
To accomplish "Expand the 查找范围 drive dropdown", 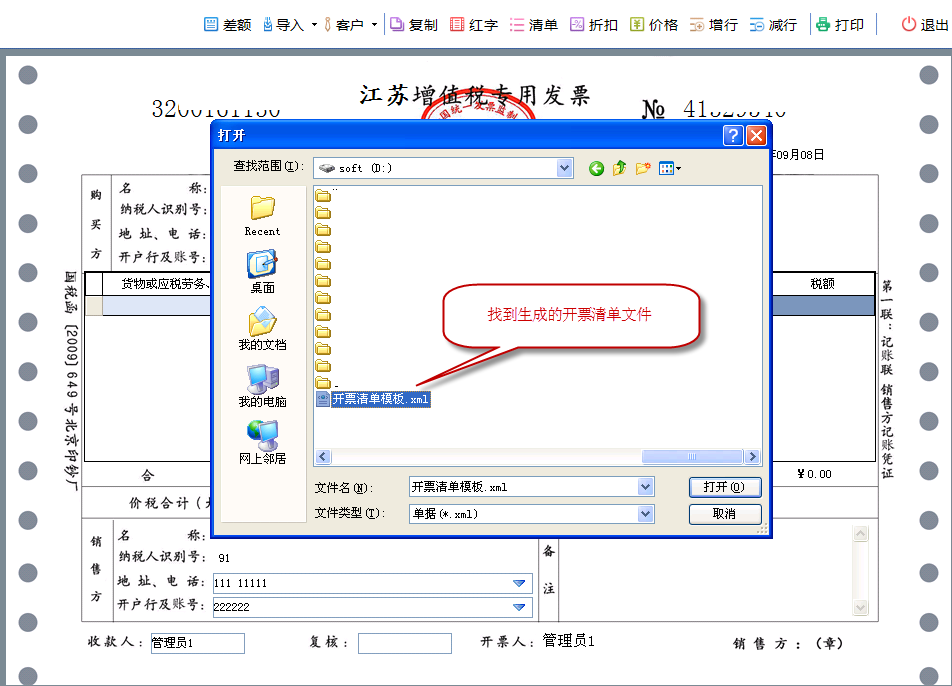I will coord(565,168).
